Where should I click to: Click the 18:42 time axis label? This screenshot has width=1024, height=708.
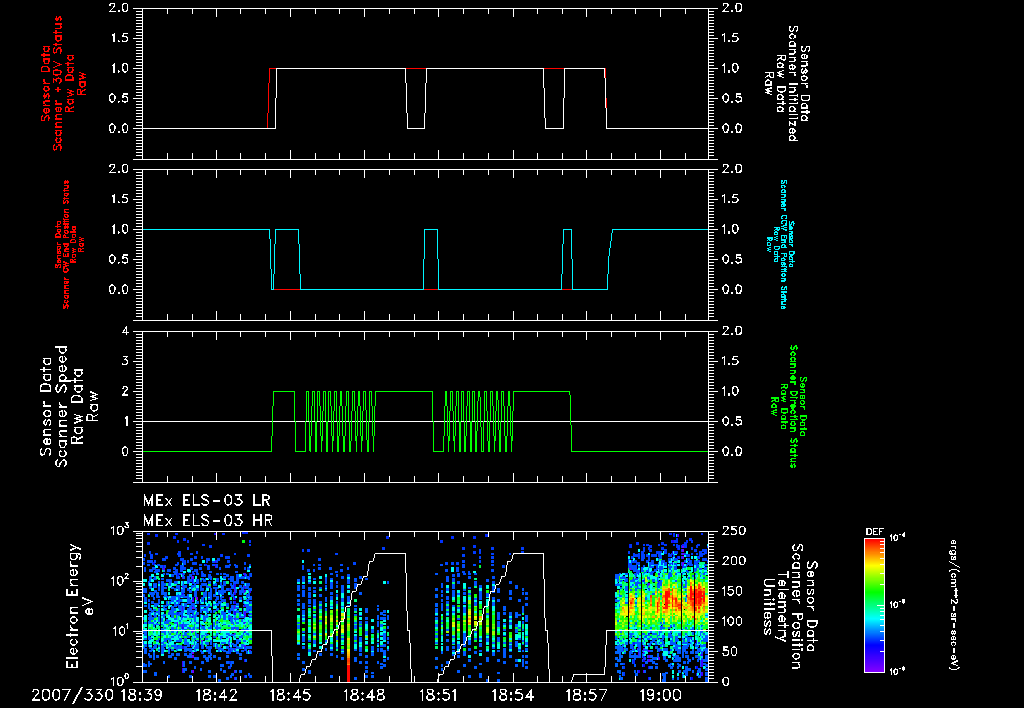coord(216,695)
